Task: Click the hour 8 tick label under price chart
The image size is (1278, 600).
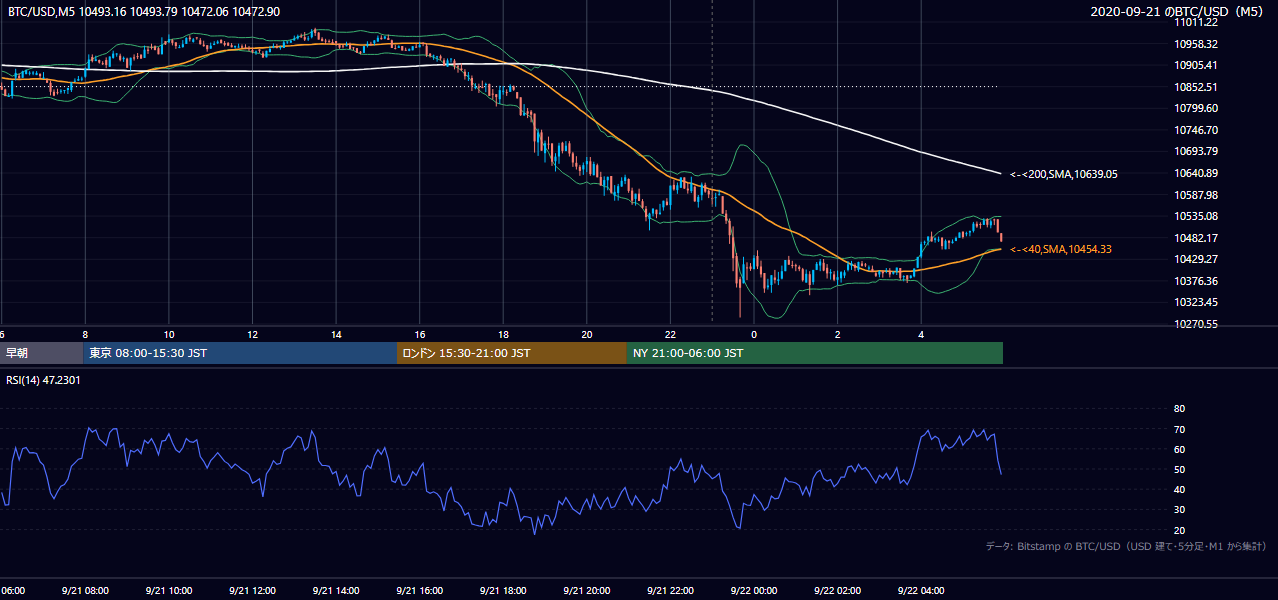Action: [x=85, y=334]
